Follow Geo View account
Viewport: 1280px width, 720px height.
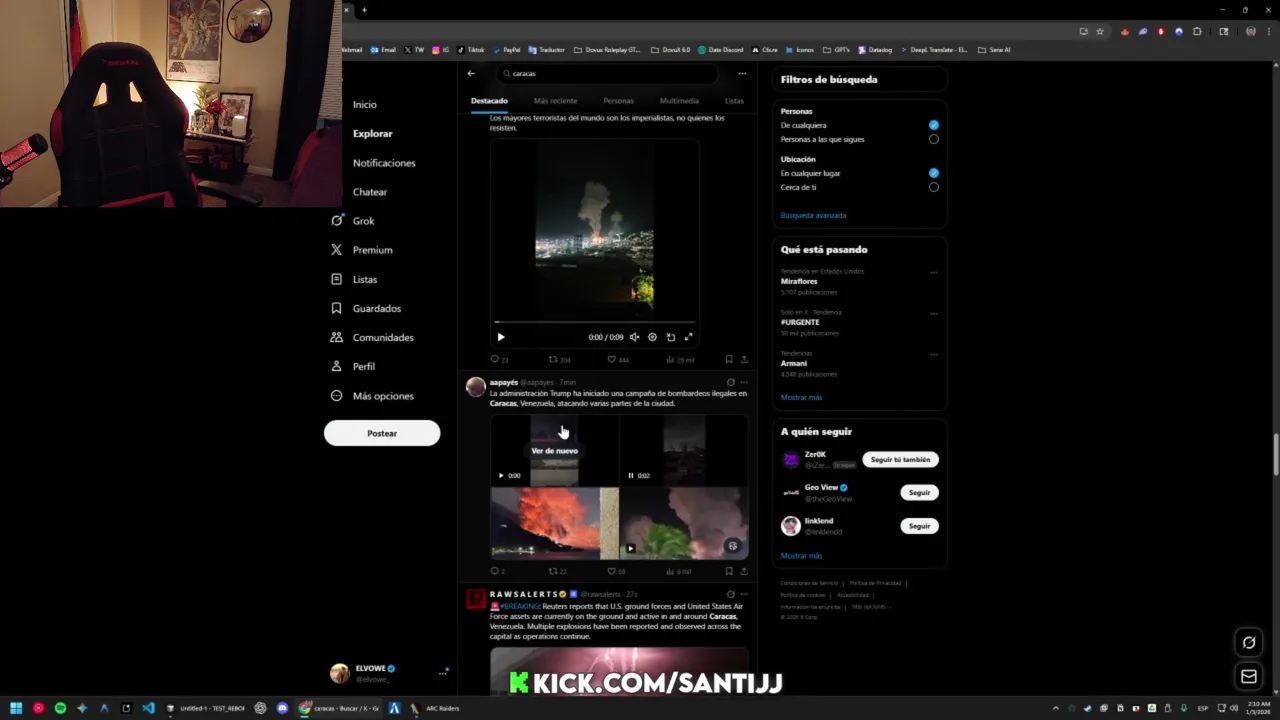point(919,492)
